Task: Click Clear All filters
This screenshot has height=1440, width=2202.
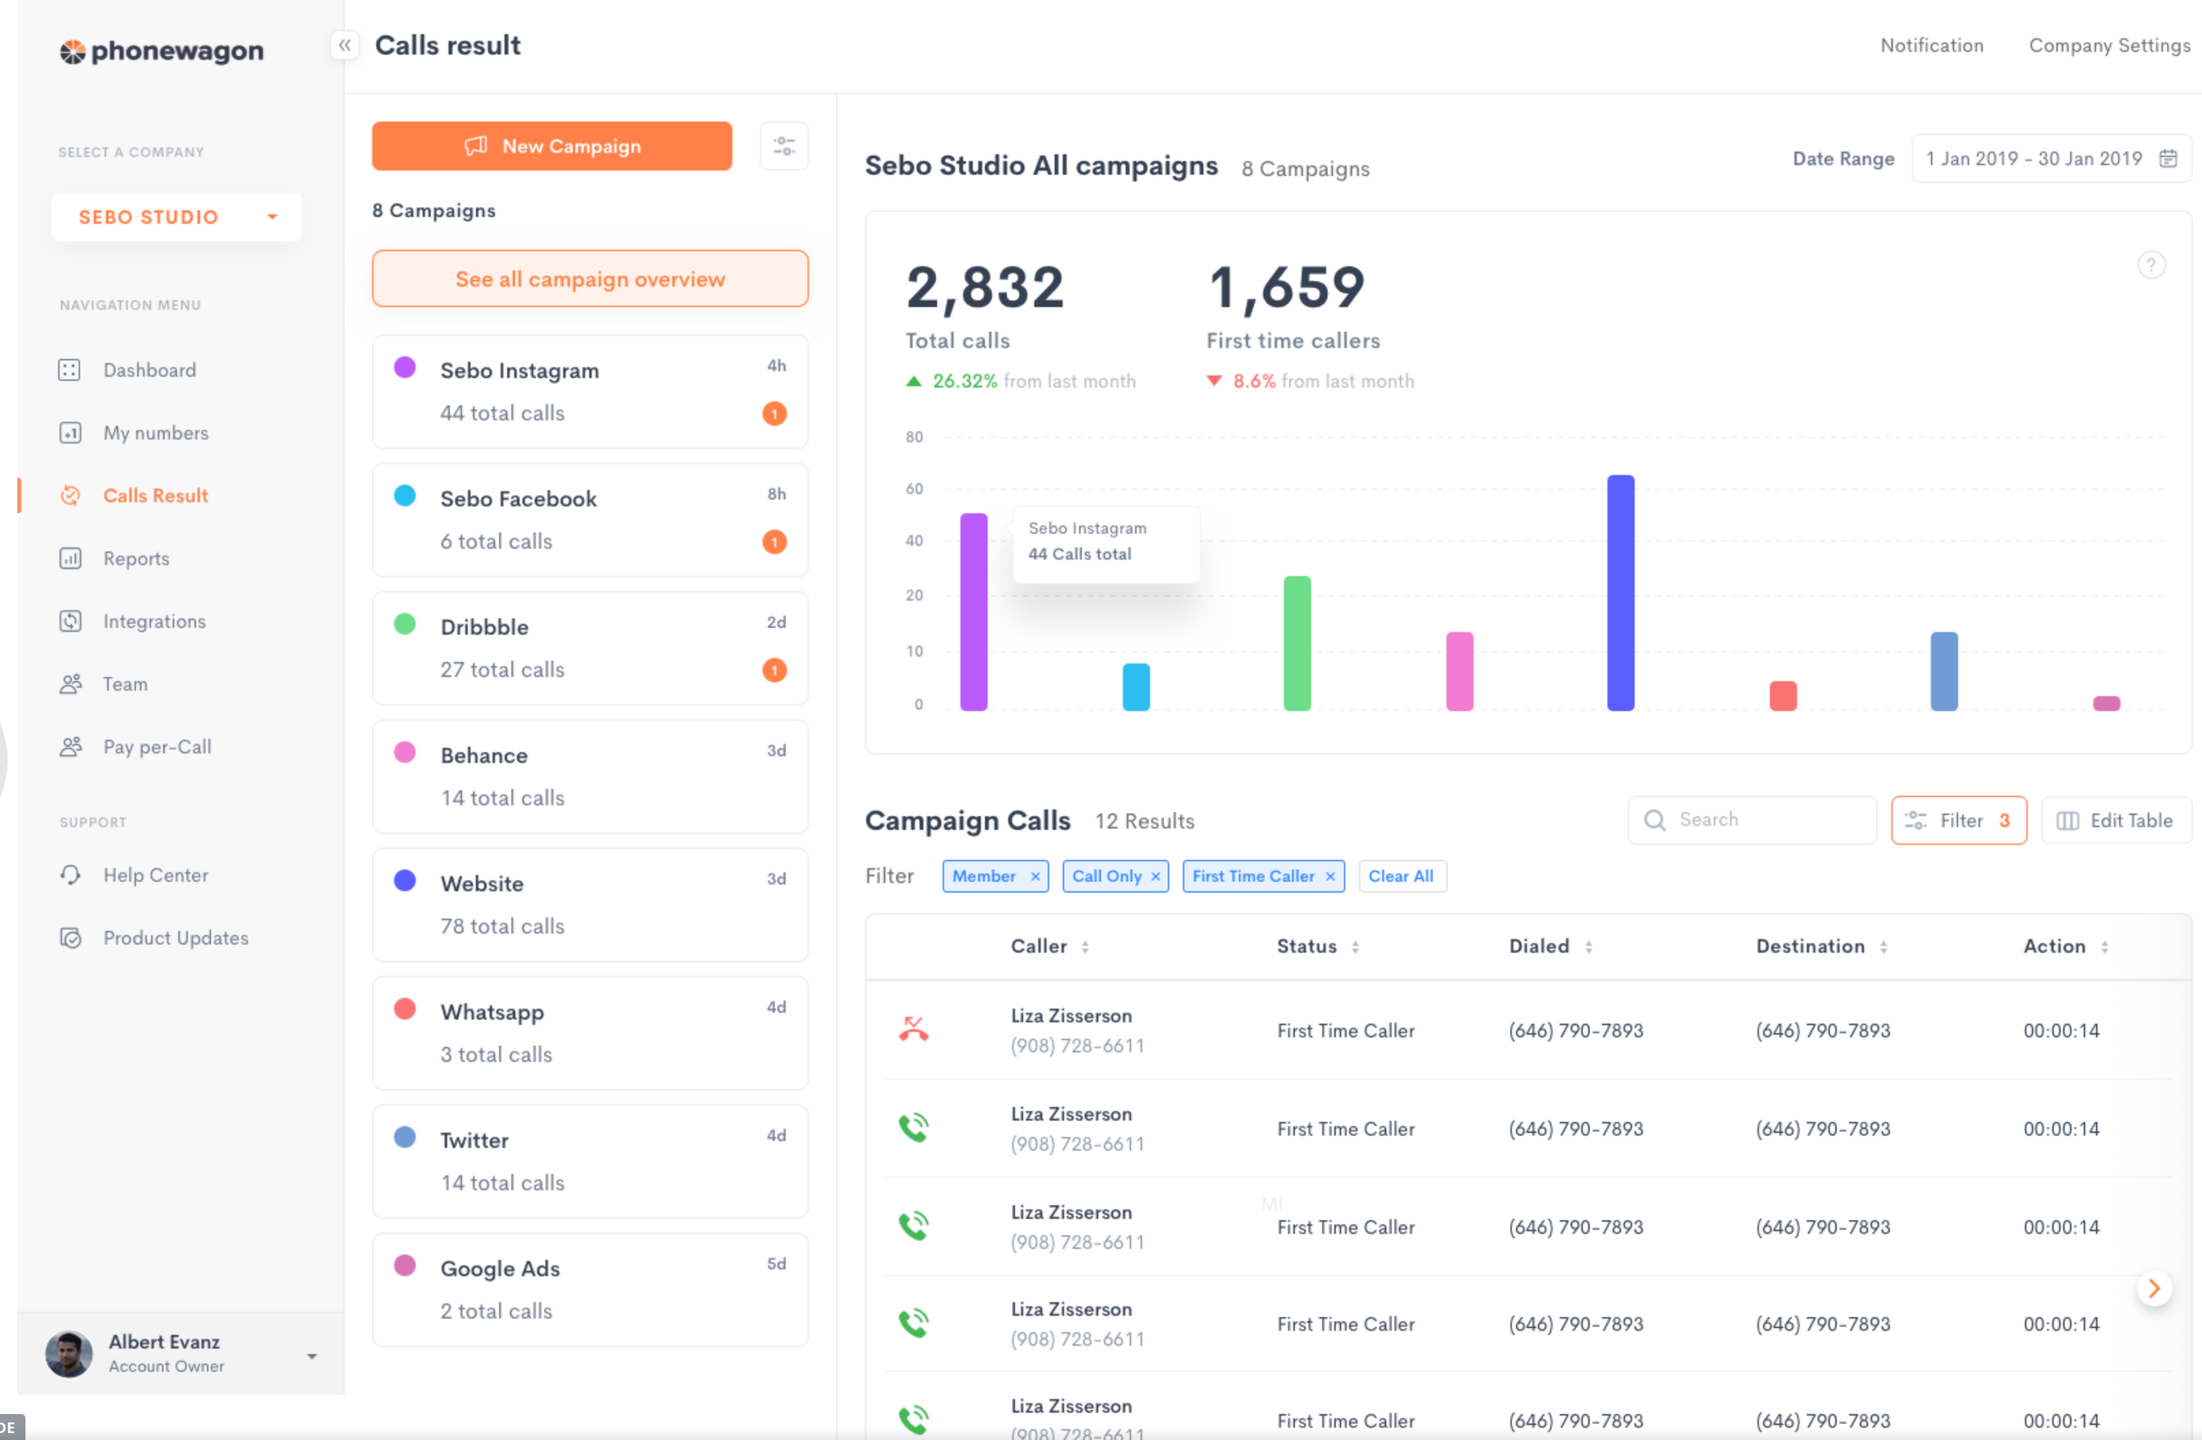Action: tap(1400, 876)
